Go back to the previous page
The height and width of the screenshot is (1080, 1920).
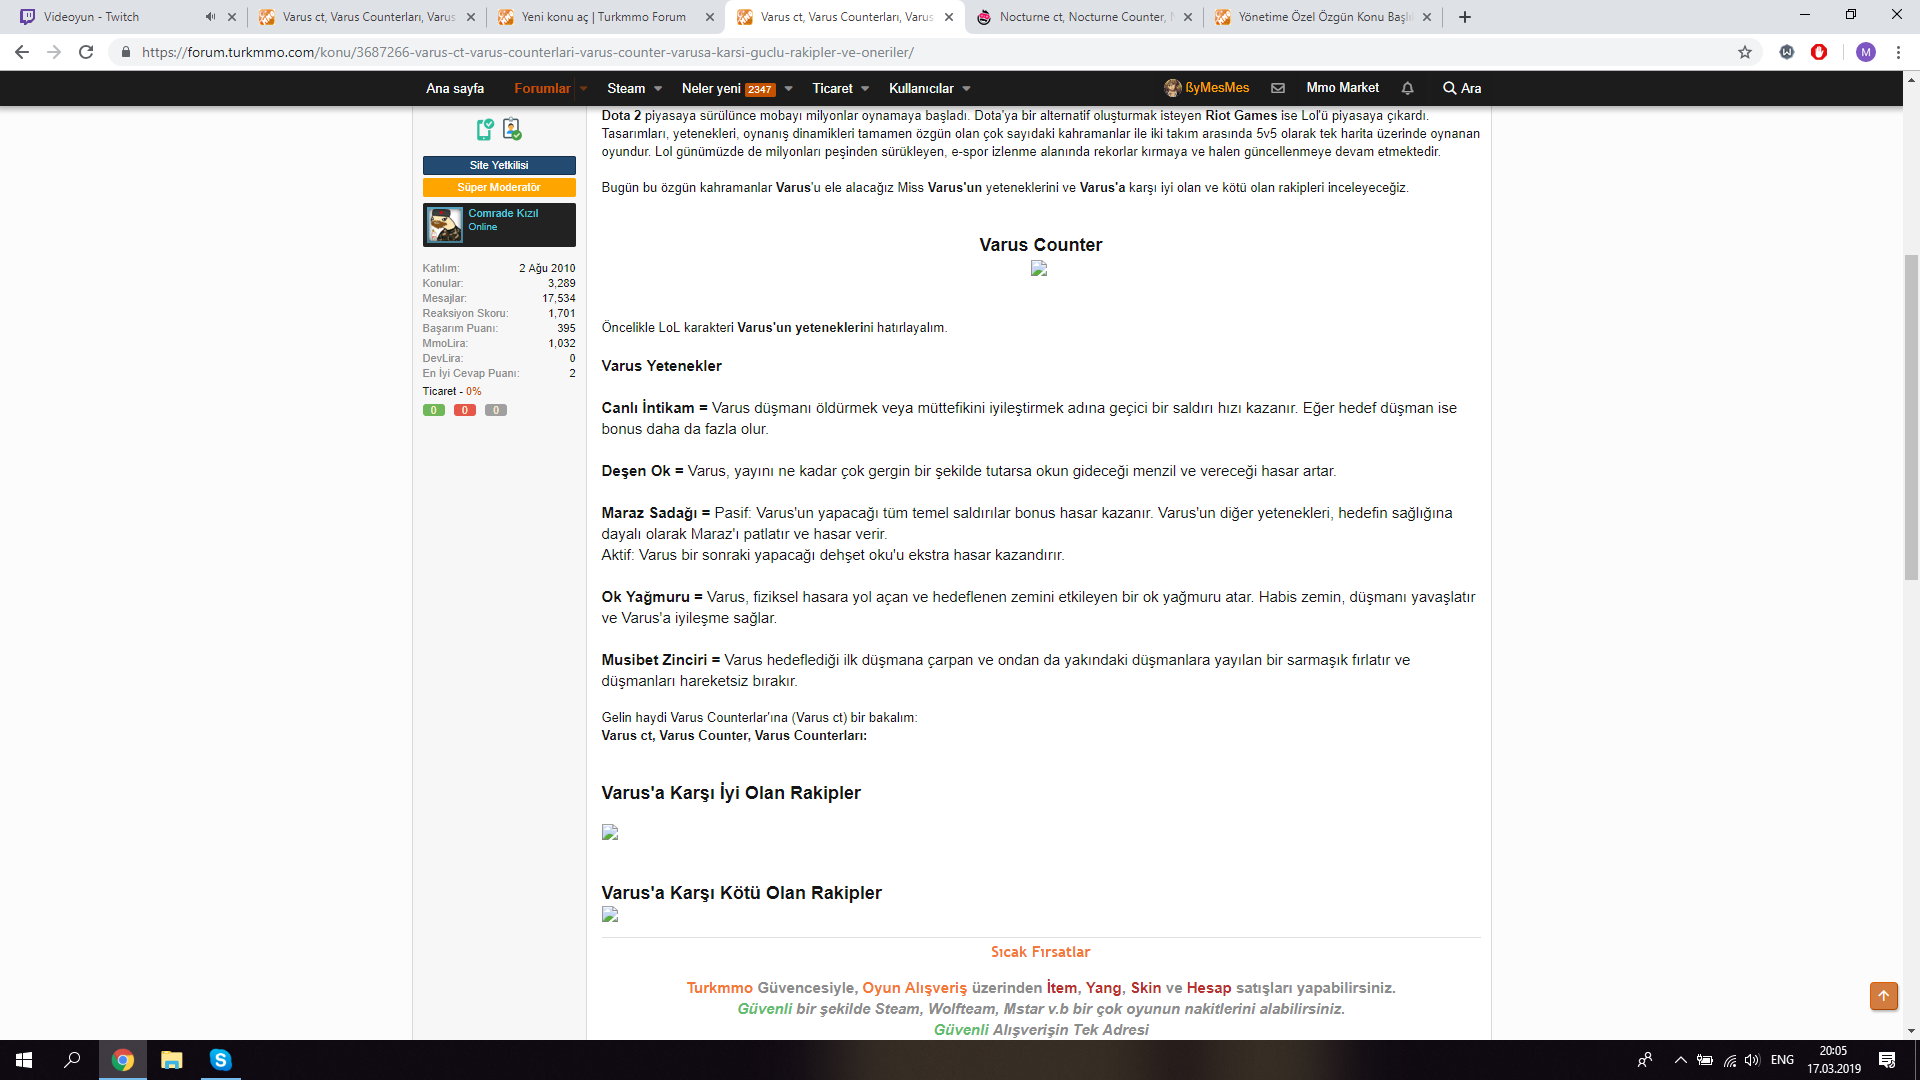(22, 52)
